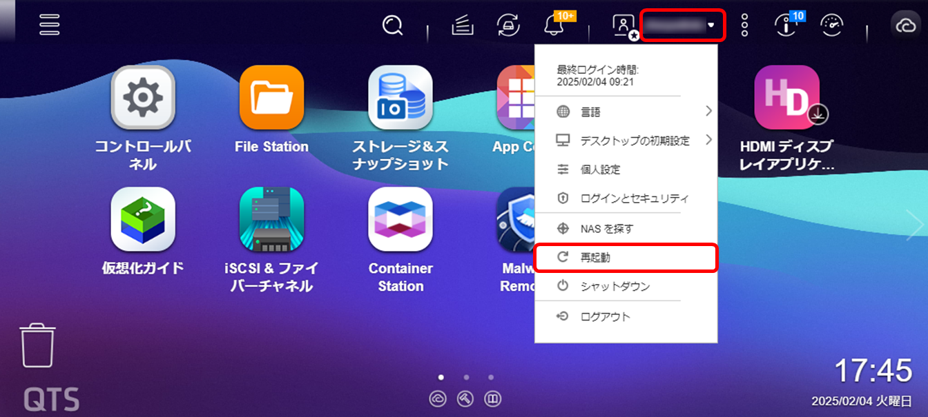
Task: Open the main hamburger menu
Action: tap(49, 25)
